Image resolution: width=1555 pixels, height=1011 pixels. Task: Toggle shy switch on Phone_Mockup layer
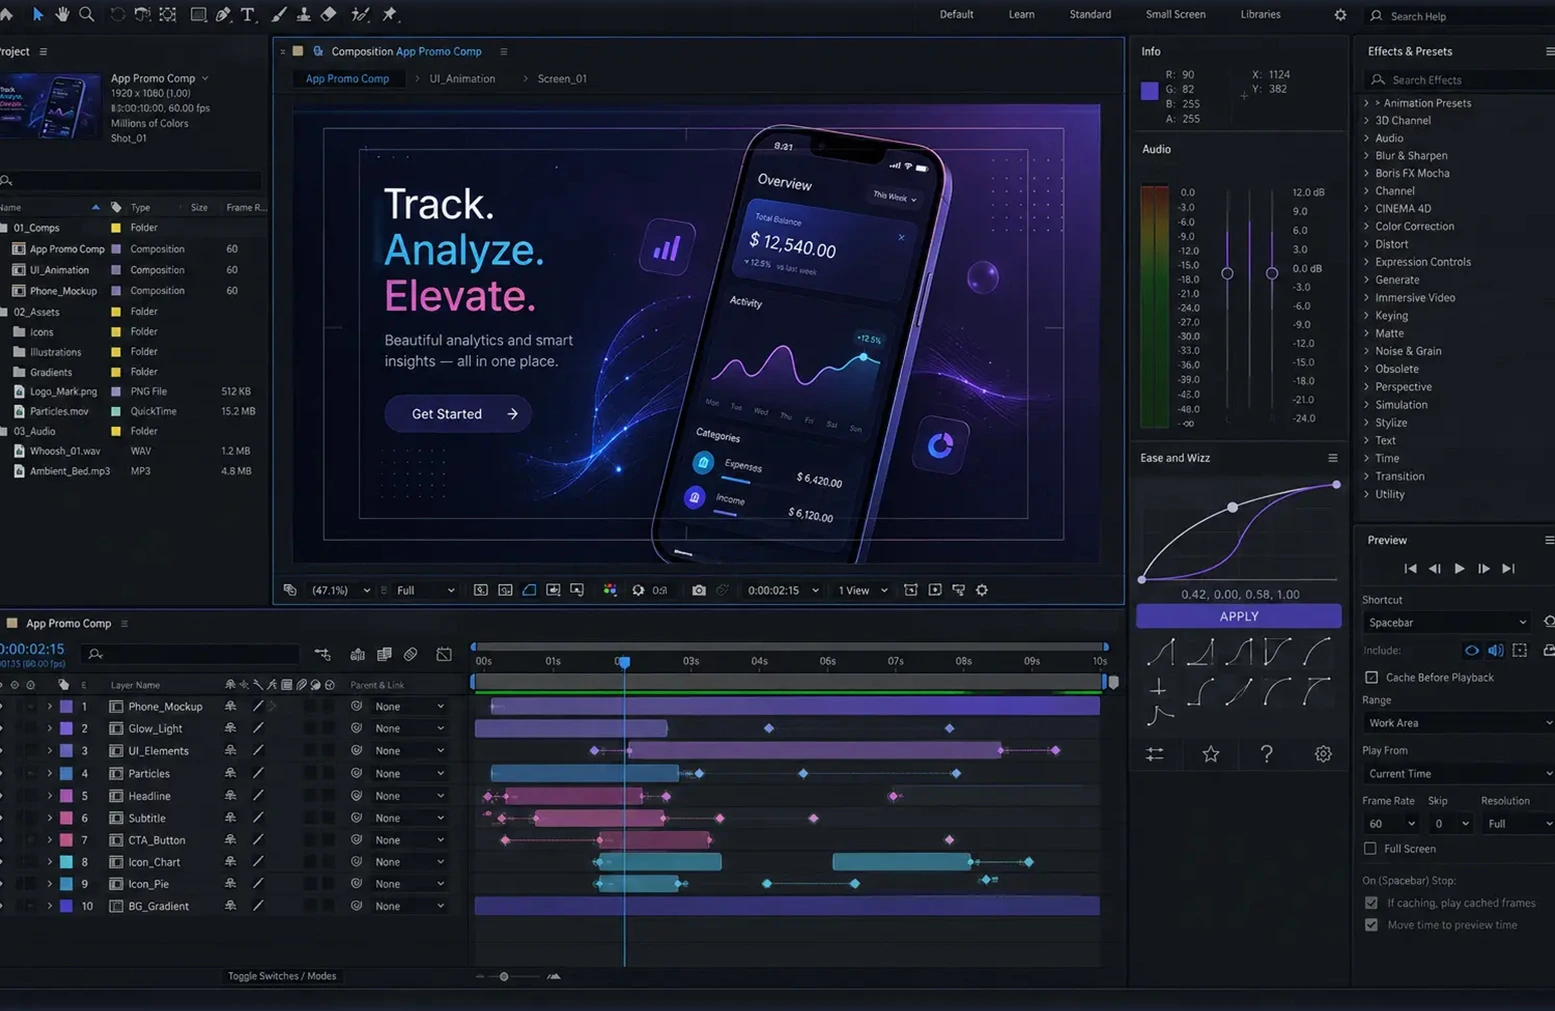[230, 706]
